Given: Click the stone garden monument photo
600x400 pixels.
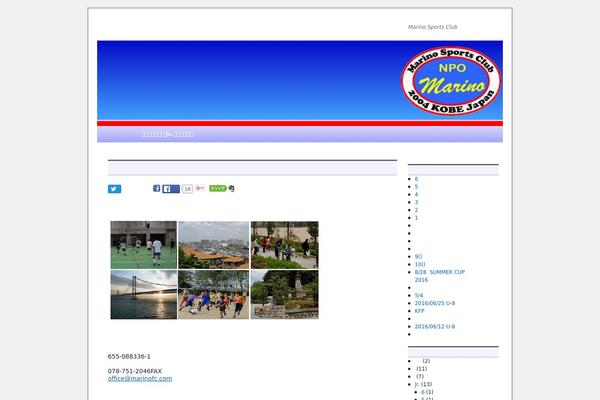Looking at the screenshot, I should tap(284, 295).
